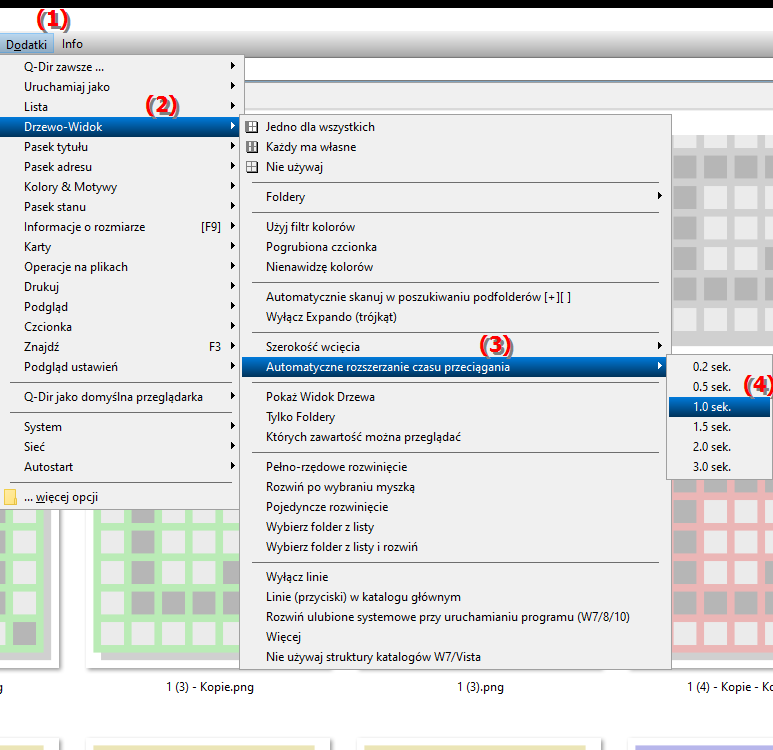This screenshot has width=773, height=750.
Task: Click the więcej opcji entry
Action: (121, 497)
